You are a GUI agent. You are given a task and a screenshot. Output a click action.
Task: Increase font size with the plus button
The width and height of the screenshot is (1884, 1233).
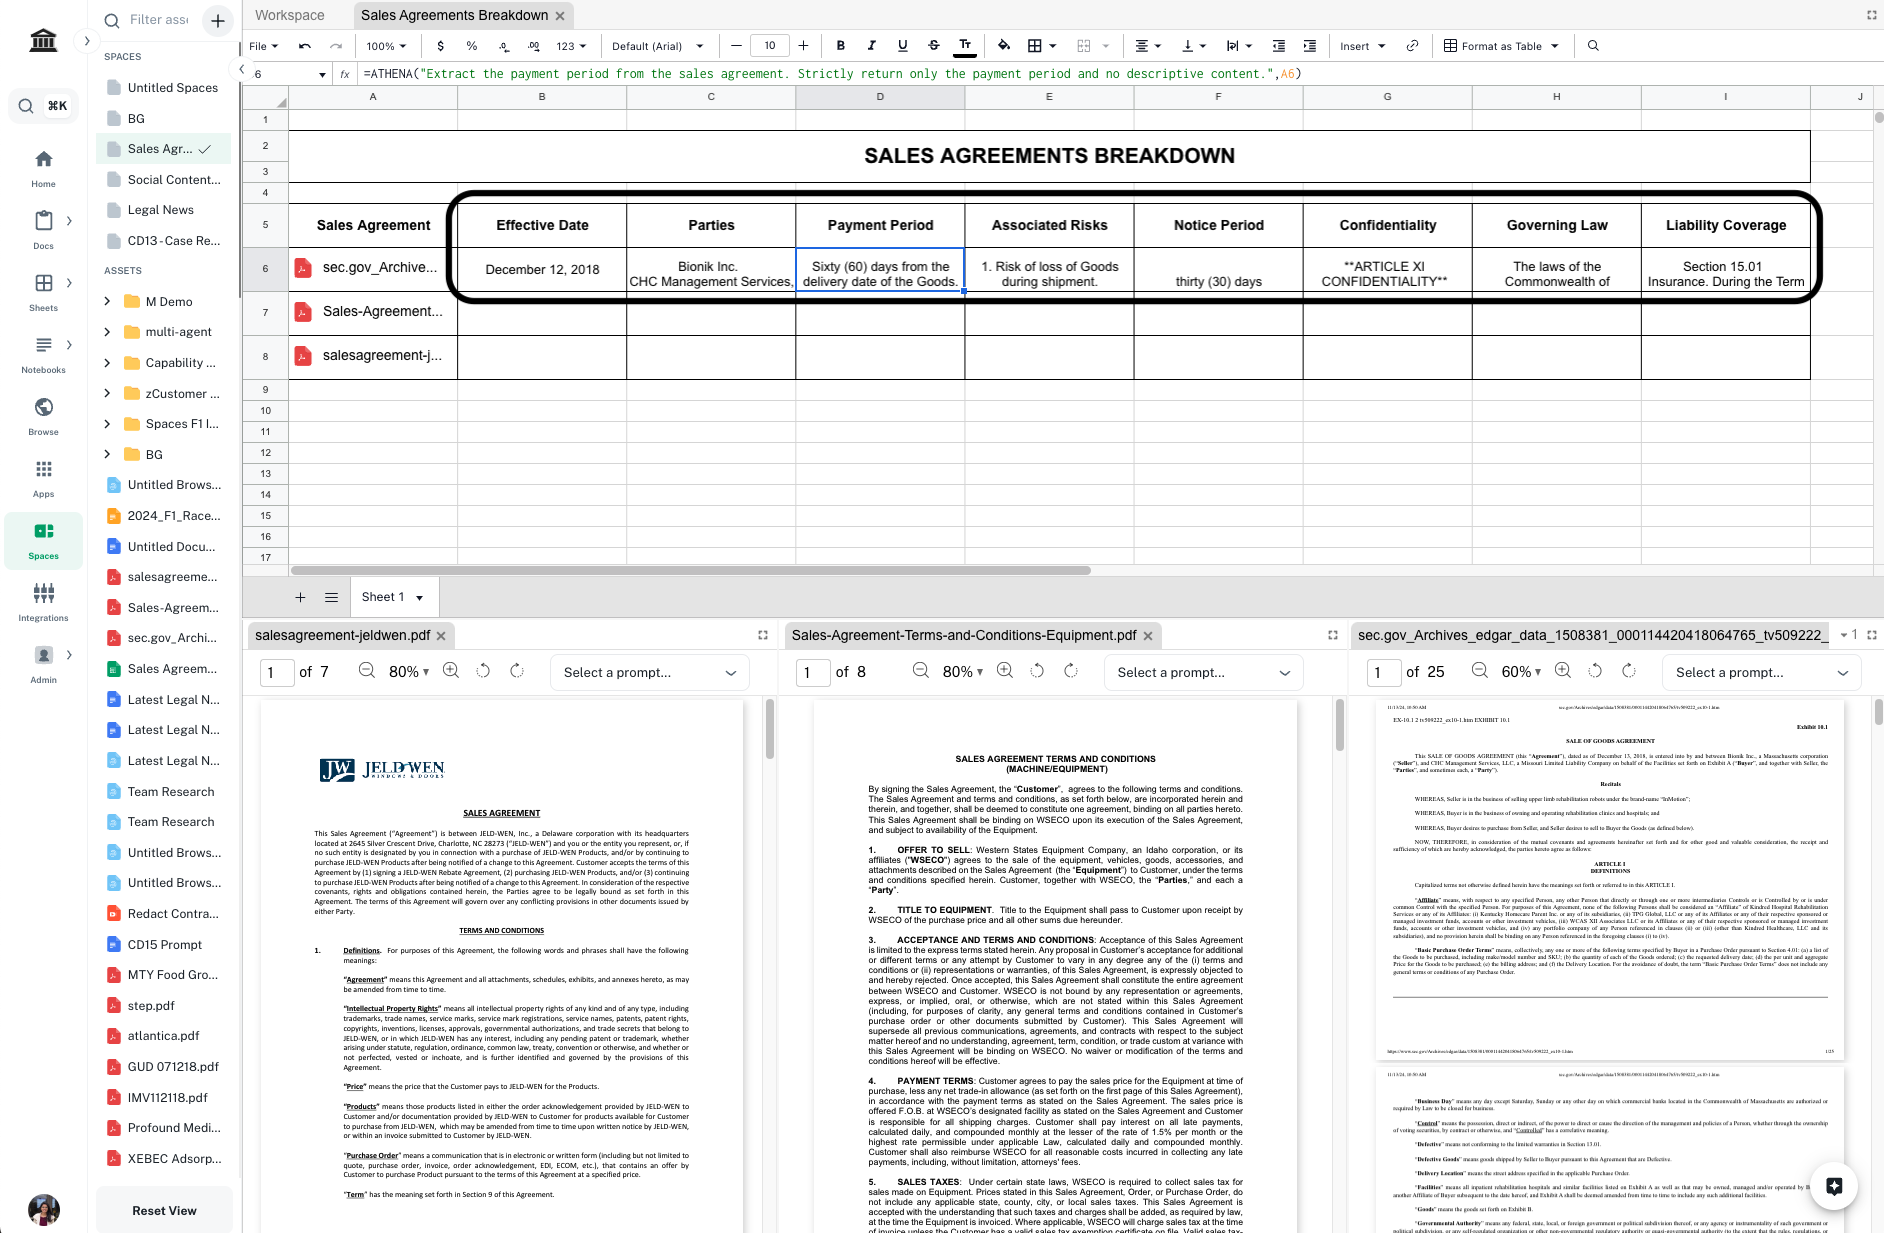(x=803, y=46)
